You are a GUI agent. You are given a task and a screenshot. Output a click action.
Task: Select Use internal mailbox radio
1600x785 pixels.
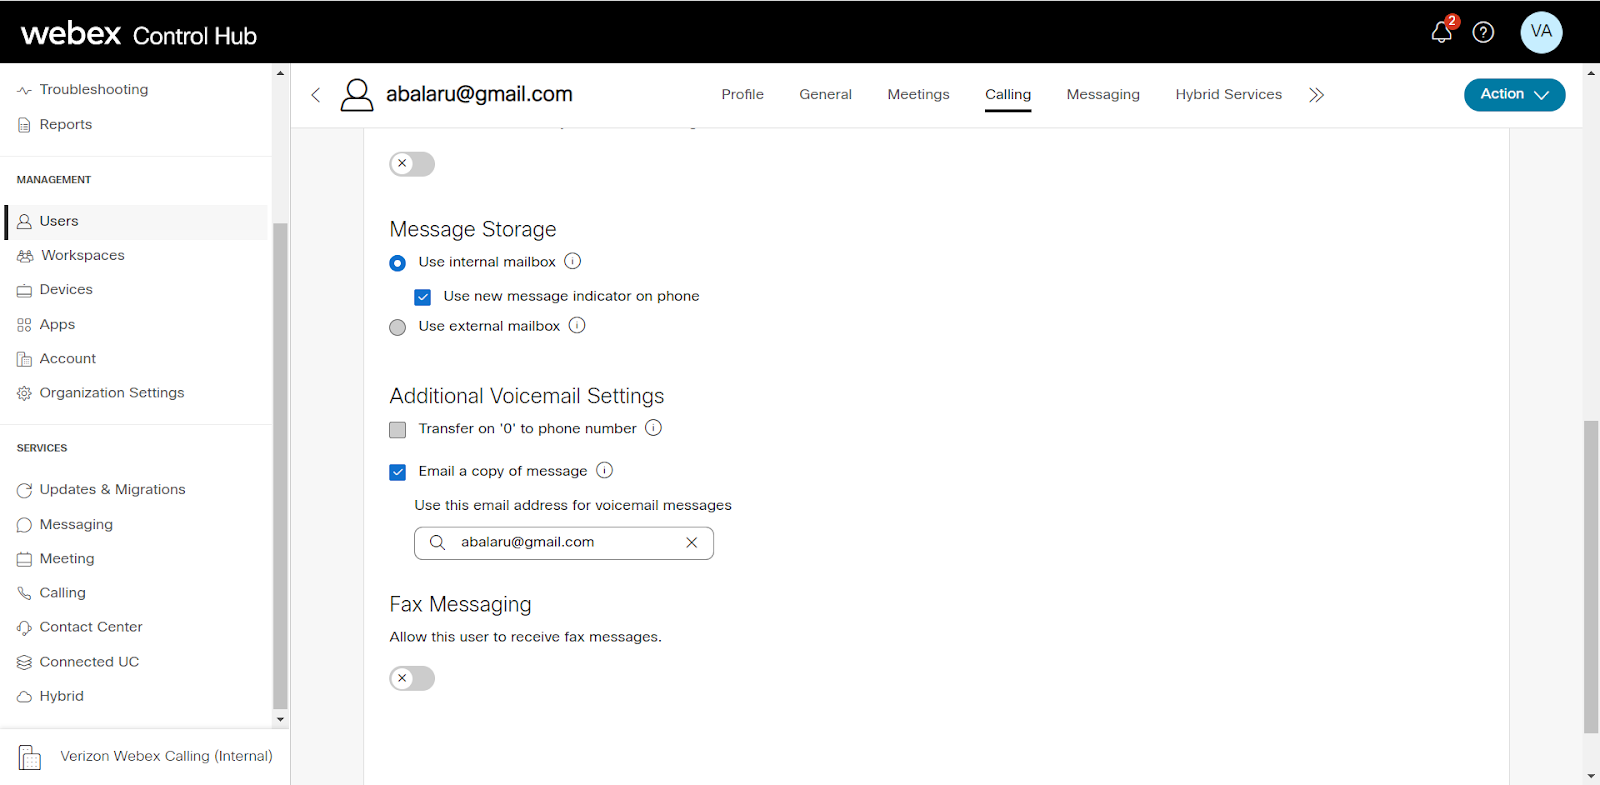click(397, 263)
